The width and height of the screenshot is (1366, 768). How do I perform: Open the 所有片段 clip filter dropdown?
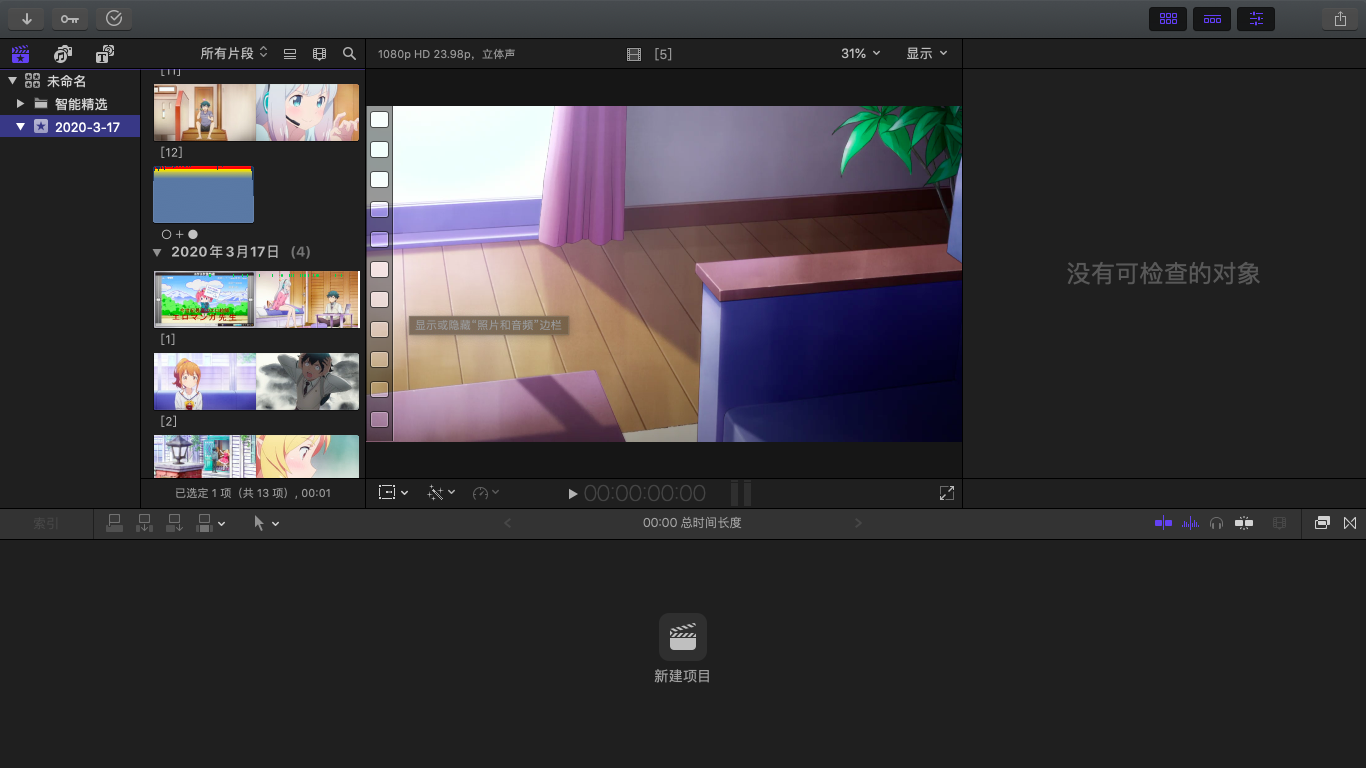click(234, 53)
